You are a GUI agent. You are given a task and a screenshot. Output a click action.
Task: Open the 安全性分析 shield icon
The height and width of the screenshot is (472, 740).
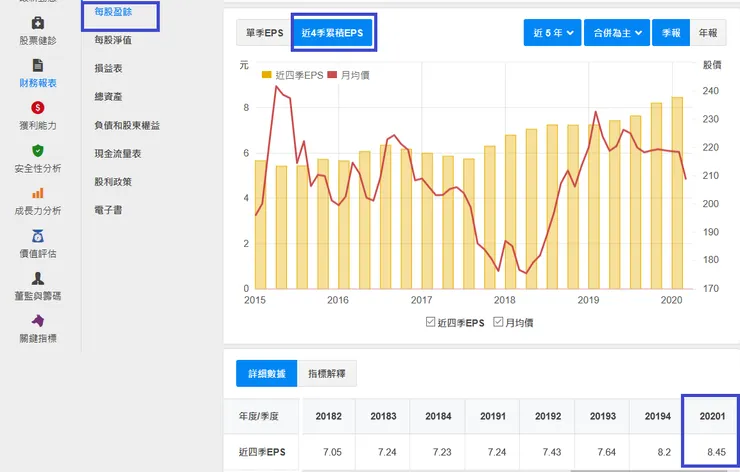[38, 151]
